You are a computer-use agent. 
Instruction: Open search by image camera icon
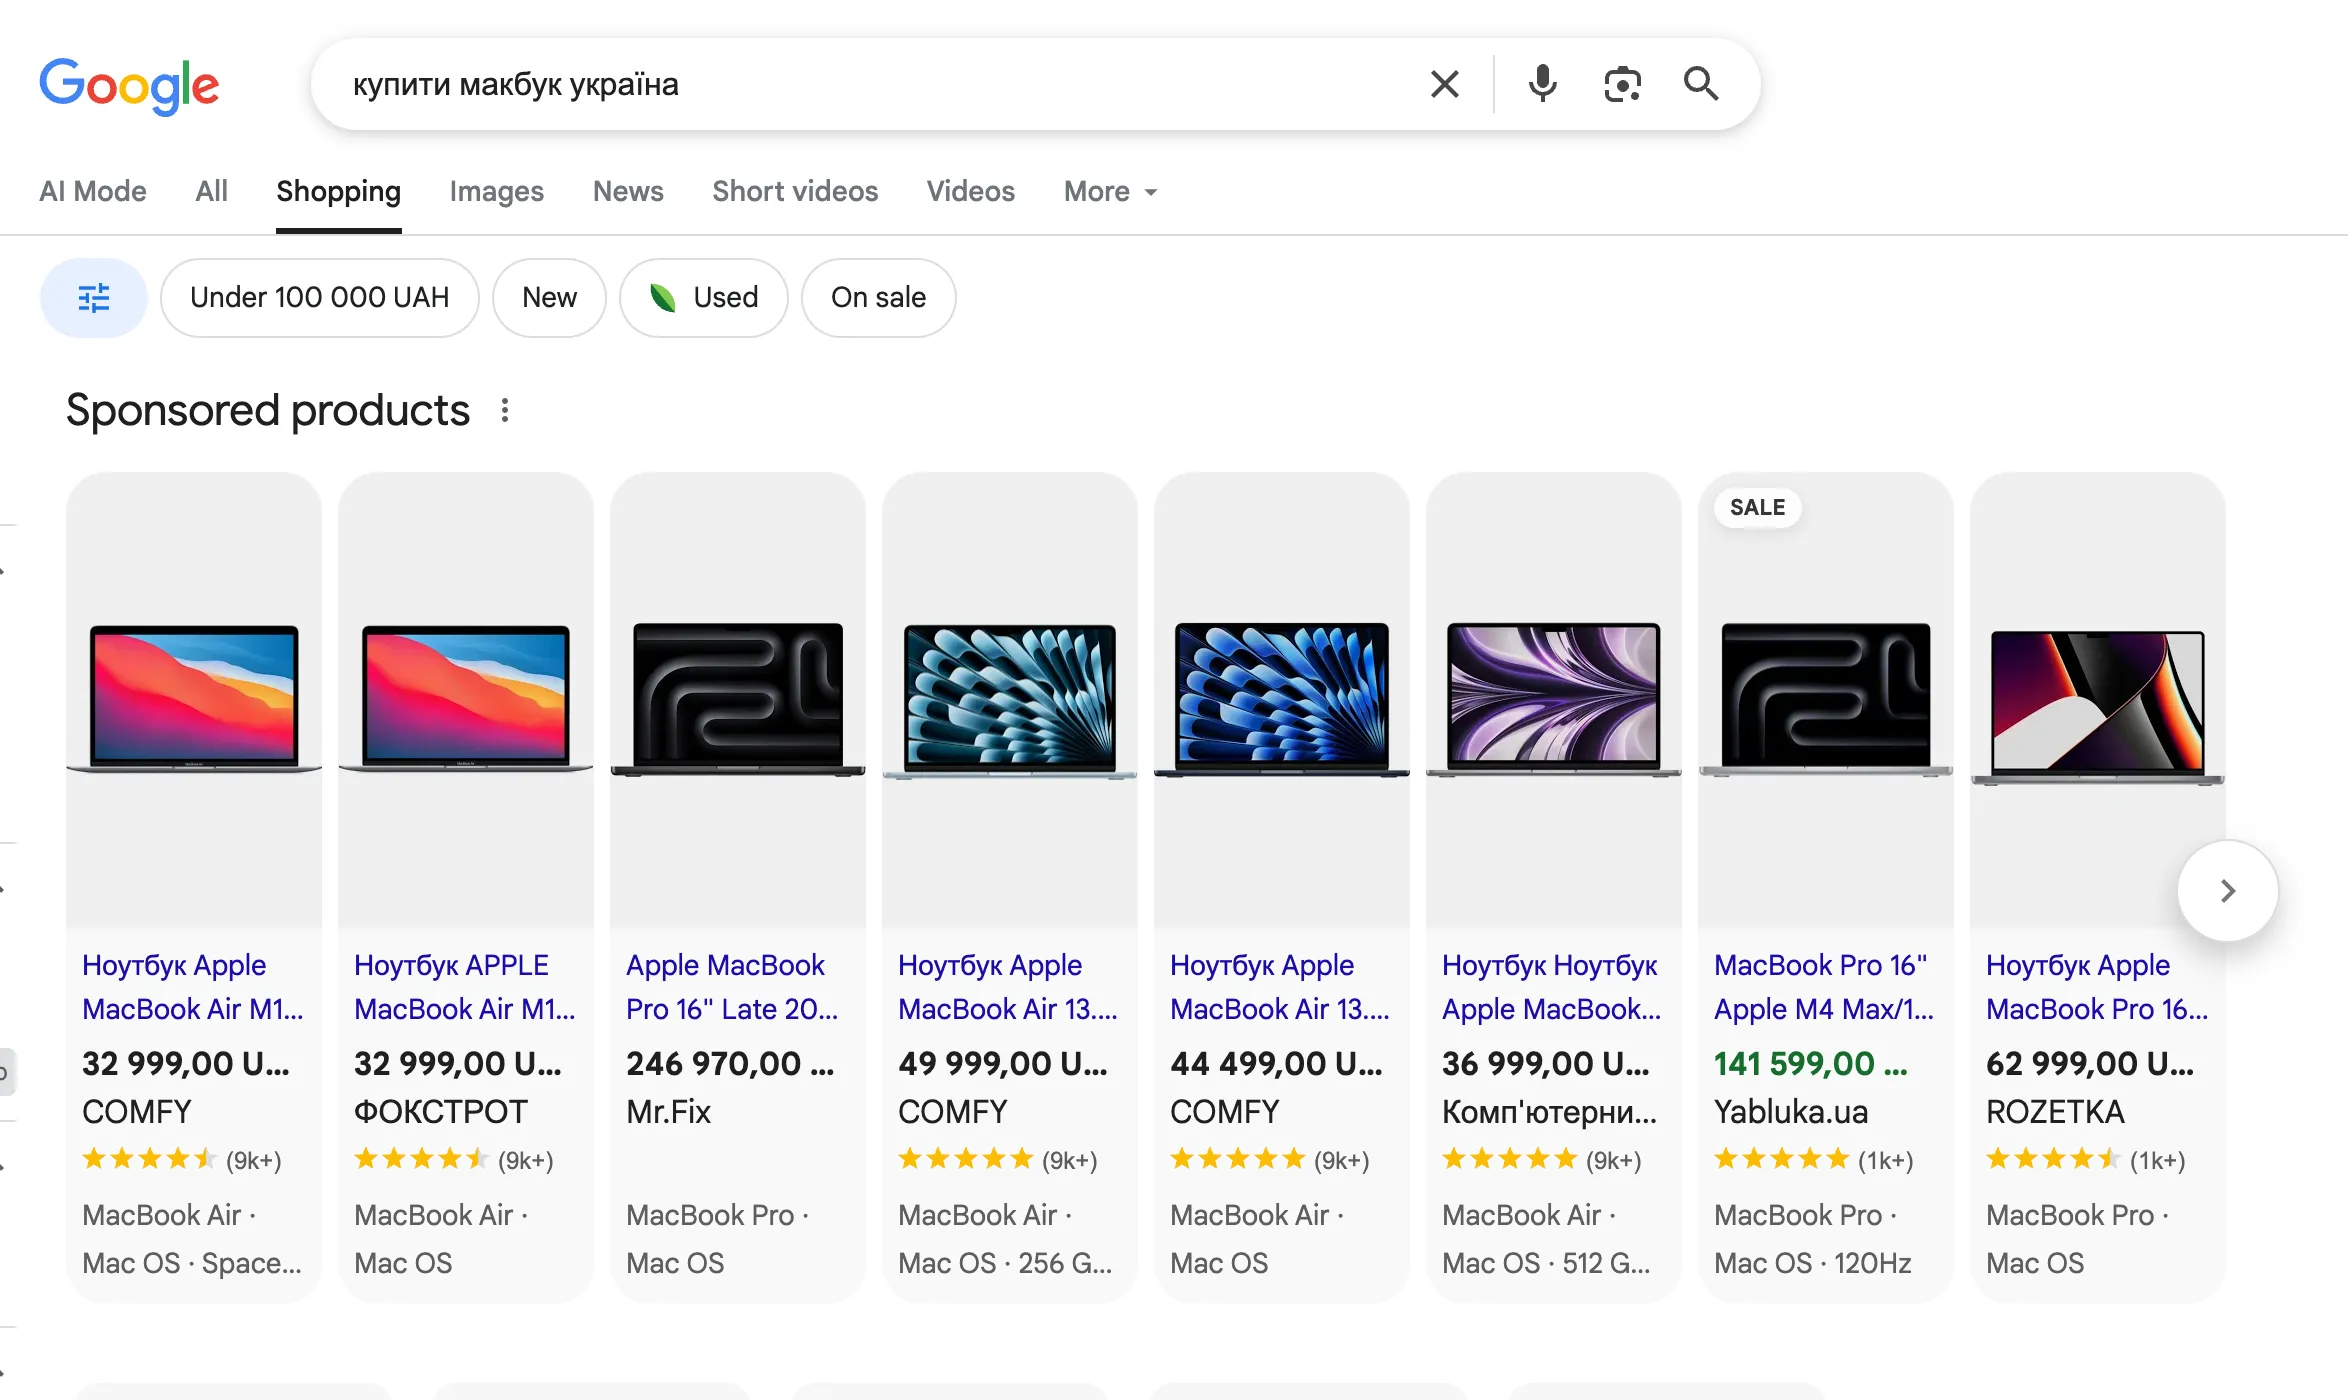click(x=1622, y=84)
